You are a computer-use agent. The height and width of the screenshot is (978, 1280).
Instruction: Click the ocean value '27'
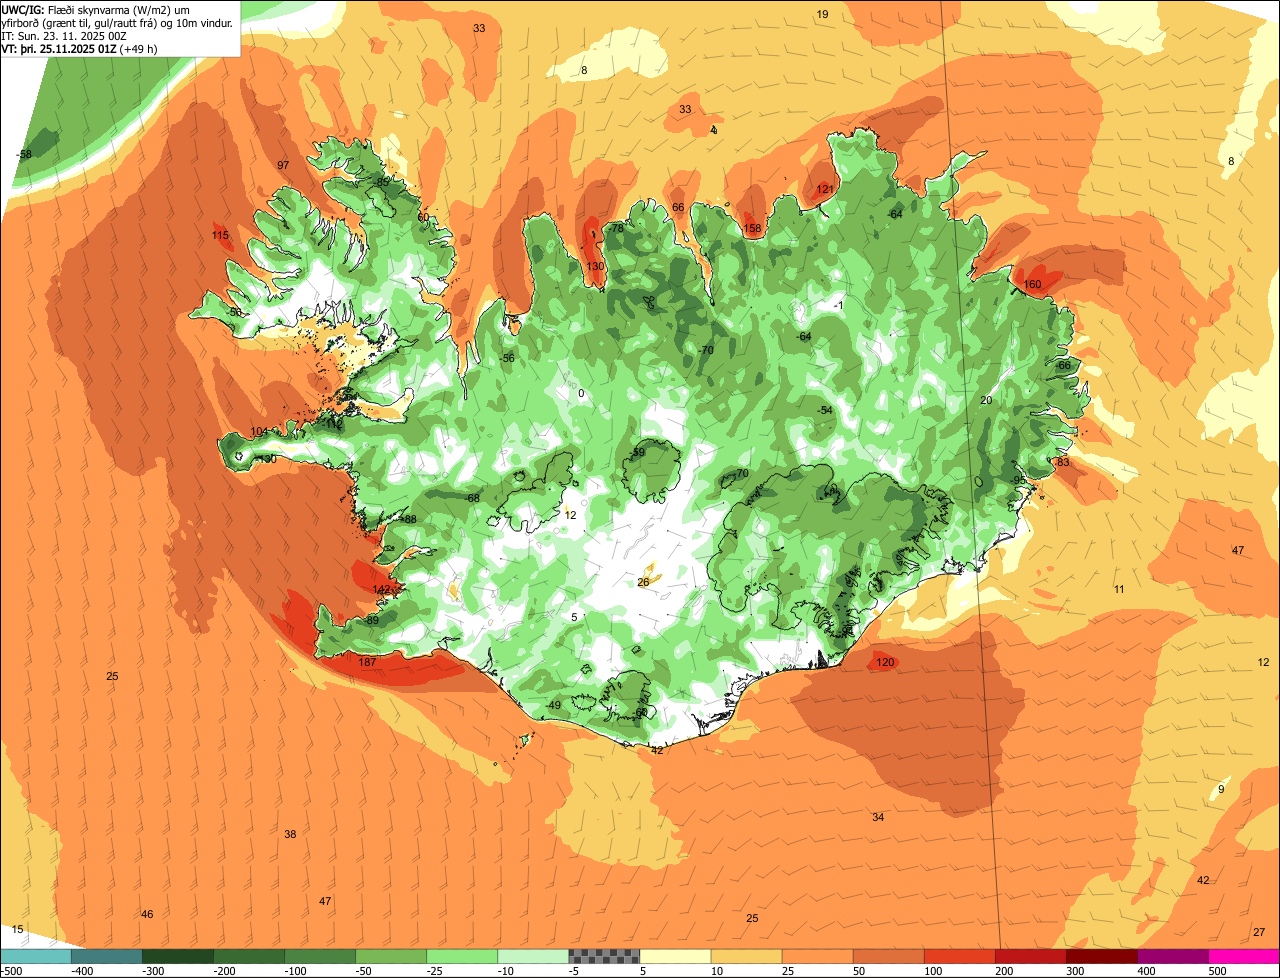1259,932
